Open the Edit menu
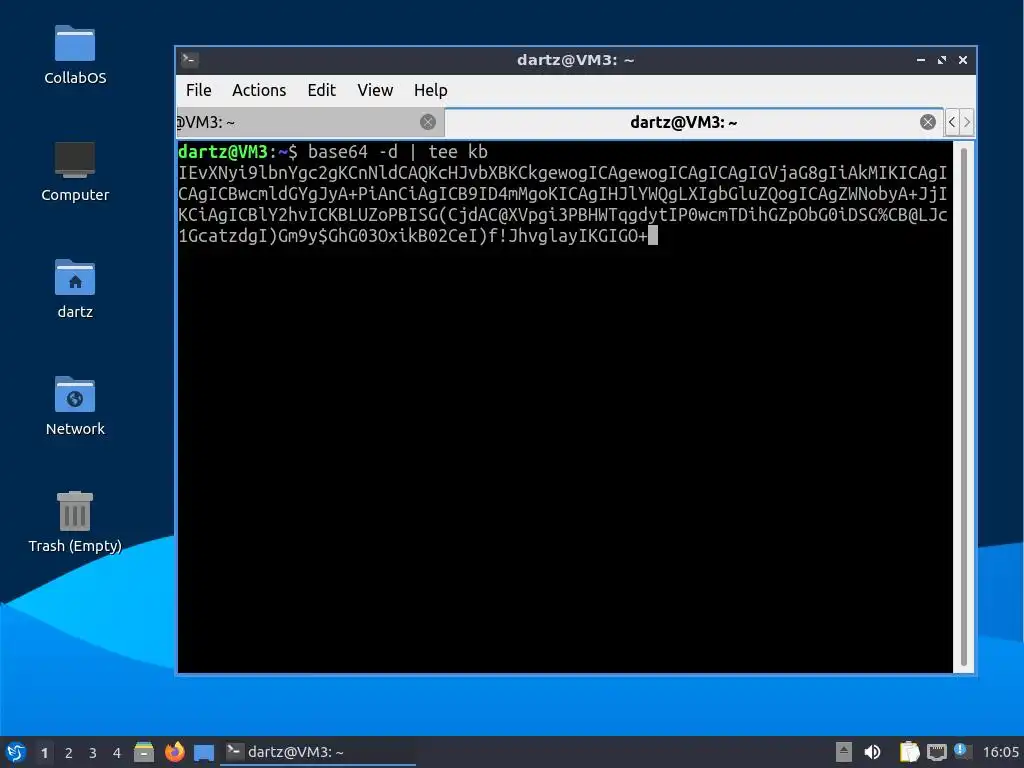The image size is (1024, 768). pyautogui.click(x=321, y=90)
